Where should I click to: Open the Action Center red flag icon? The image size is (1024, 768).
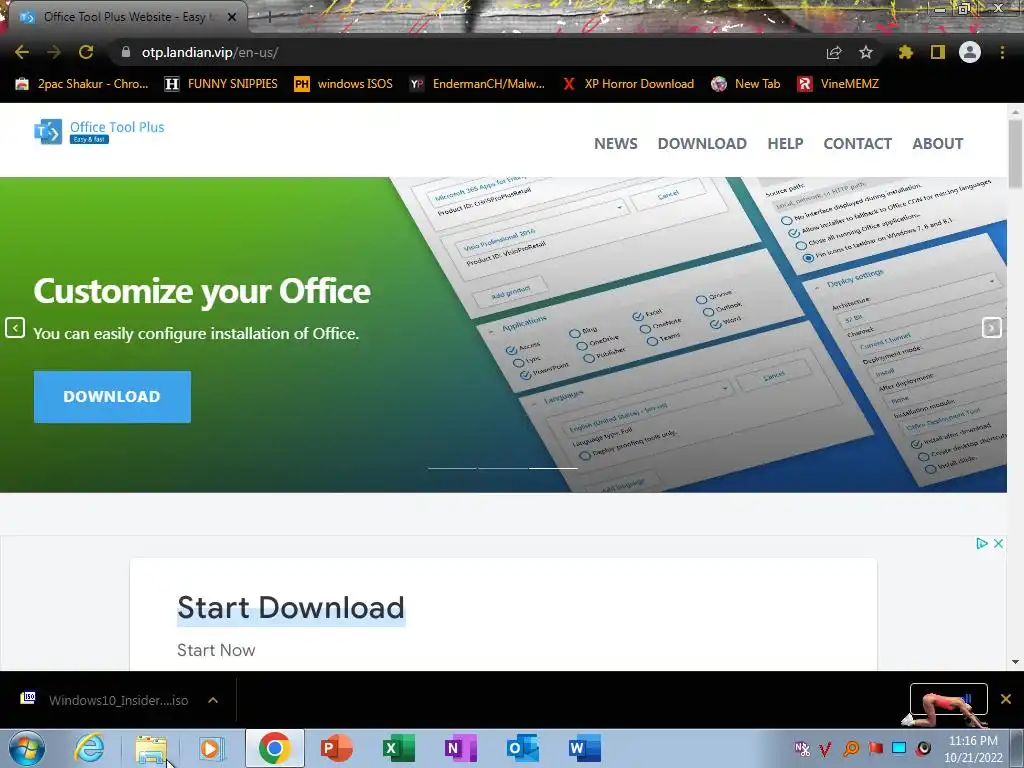coord(876,748)
